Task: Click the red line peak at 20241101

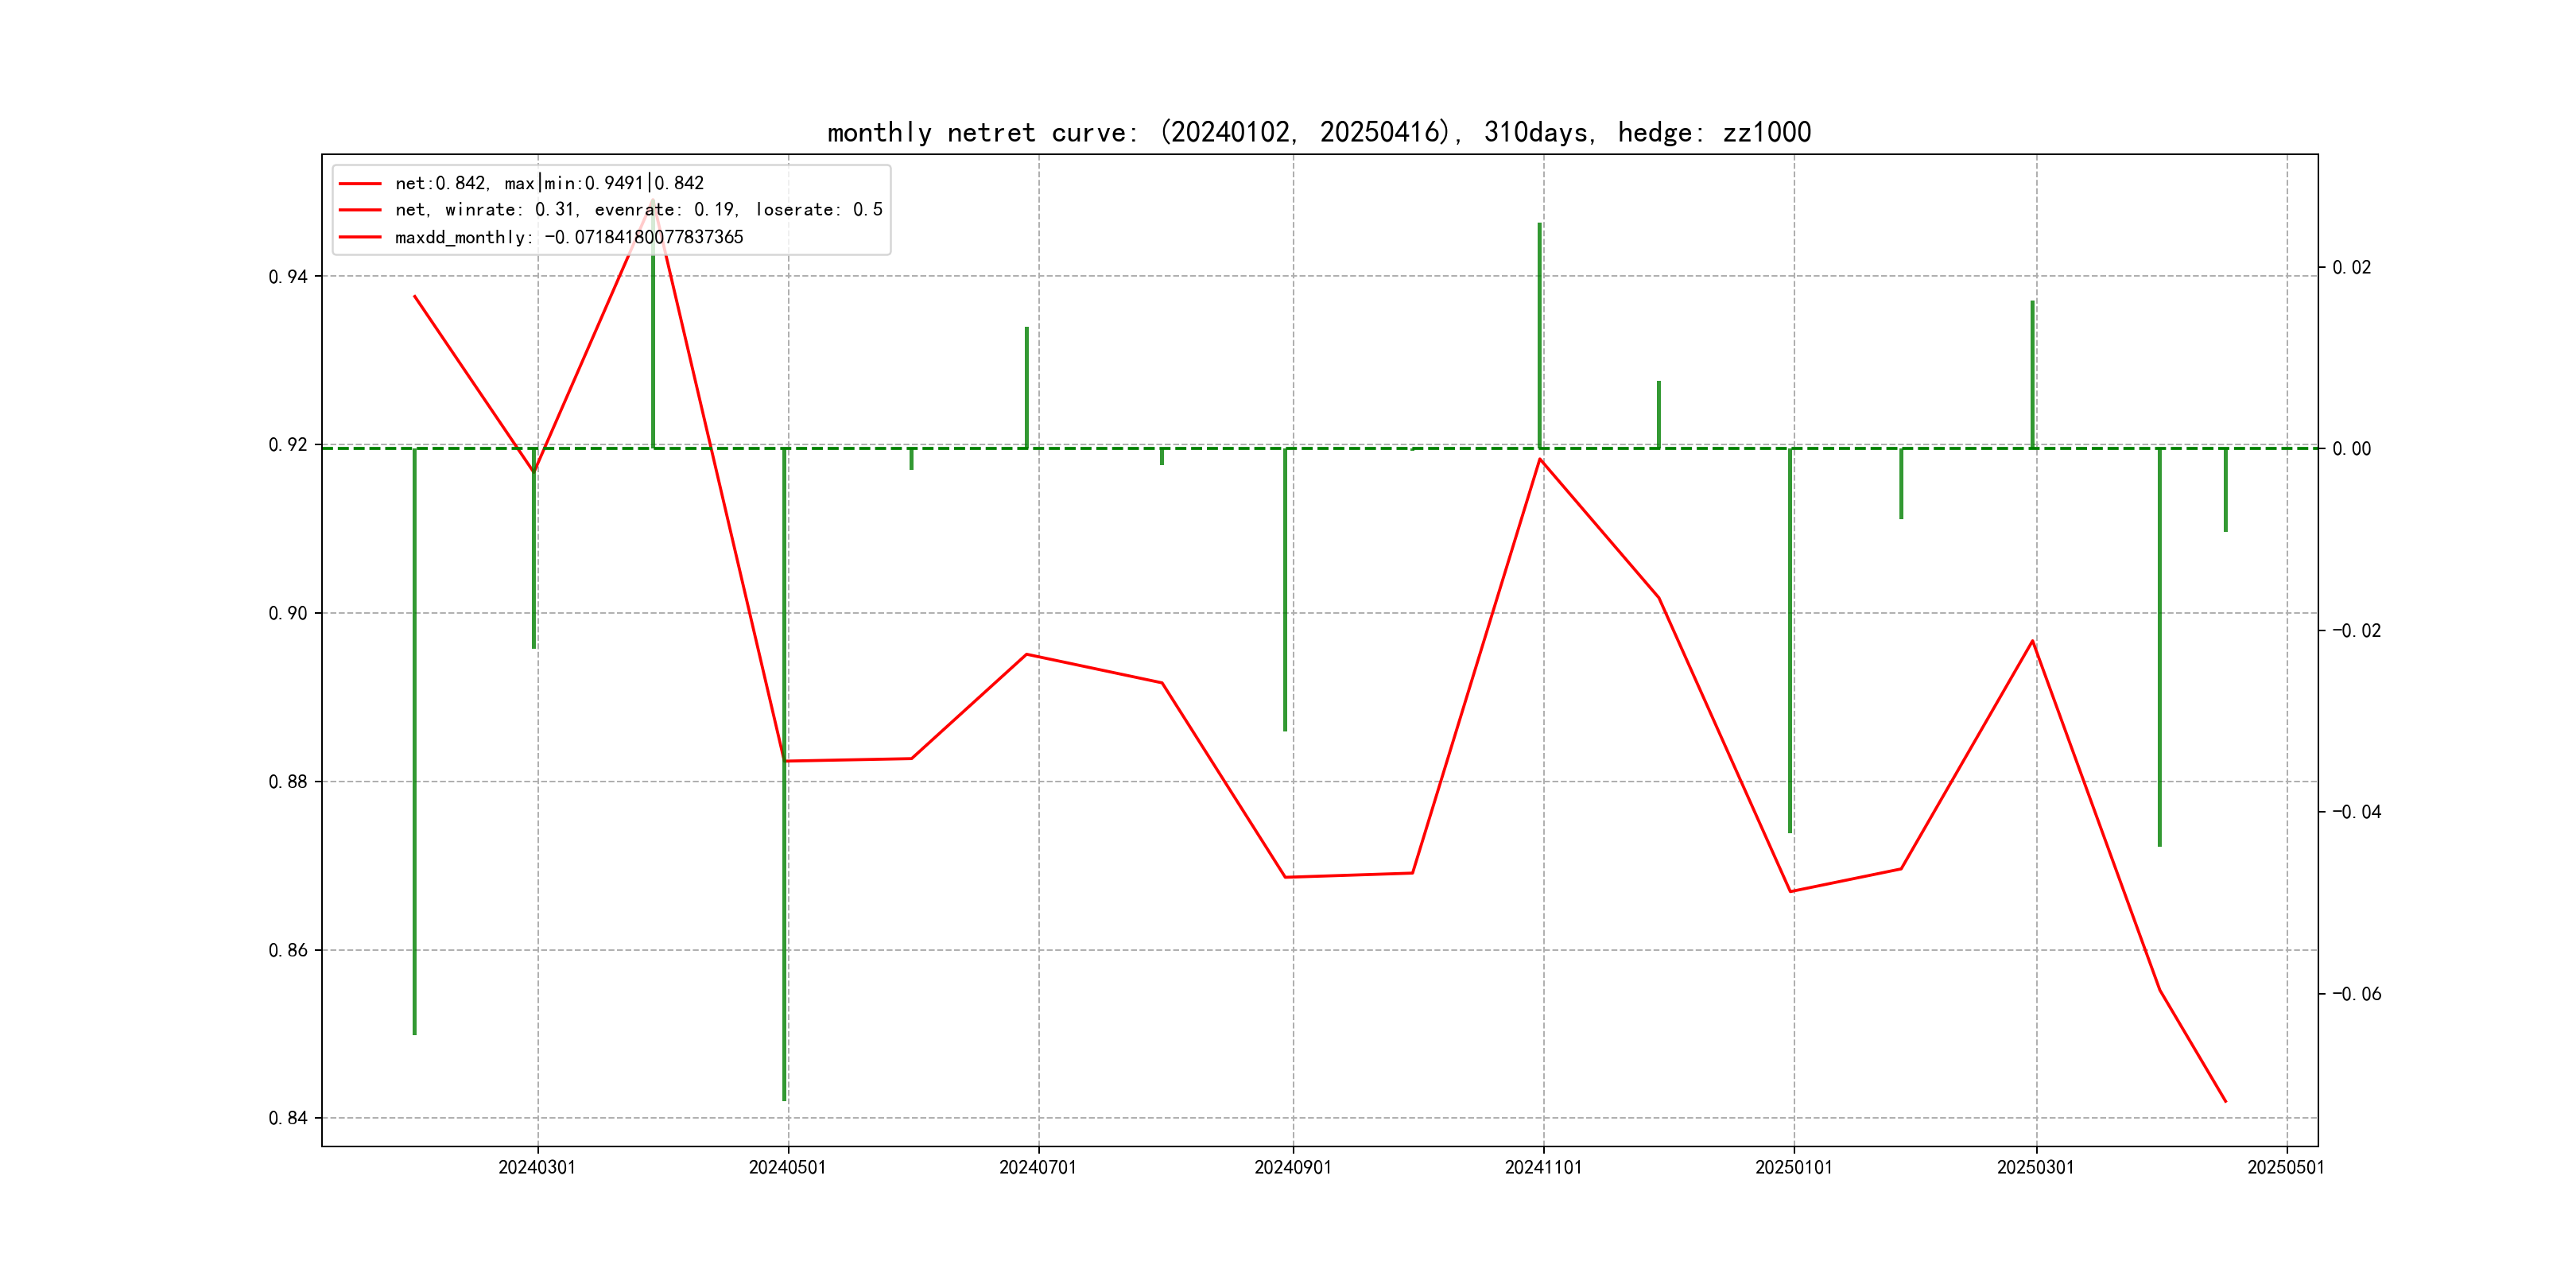Action: coord(1540,460)
